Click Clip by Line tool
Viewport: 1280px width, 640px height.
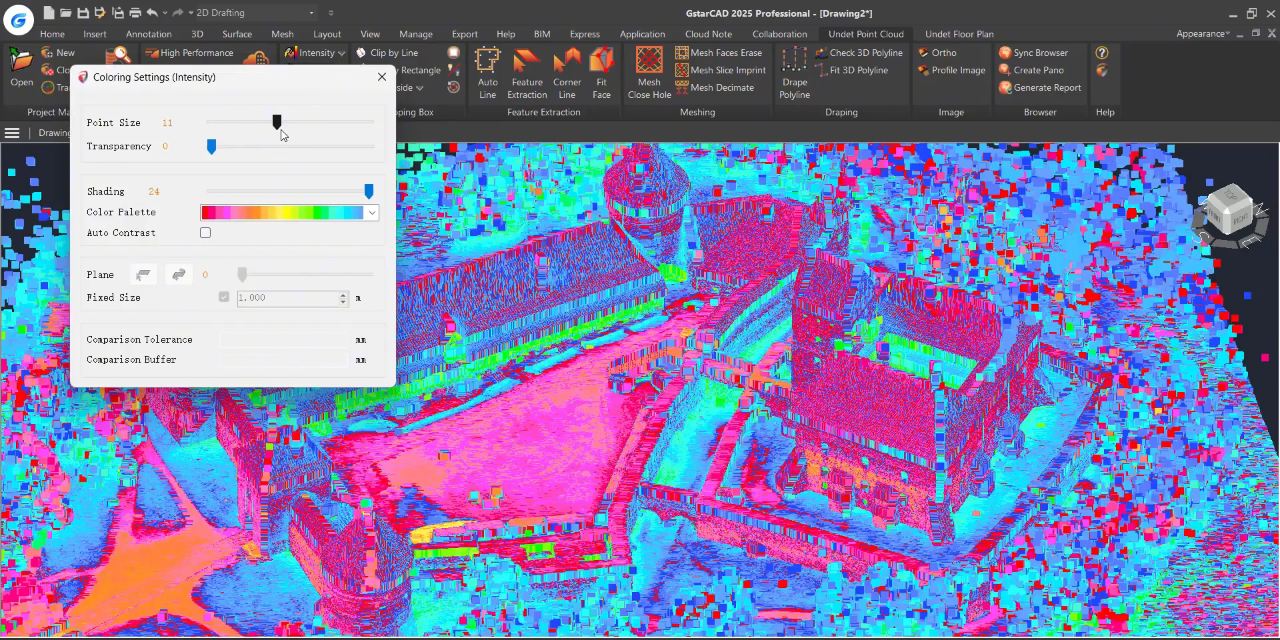tap(387, 53)
